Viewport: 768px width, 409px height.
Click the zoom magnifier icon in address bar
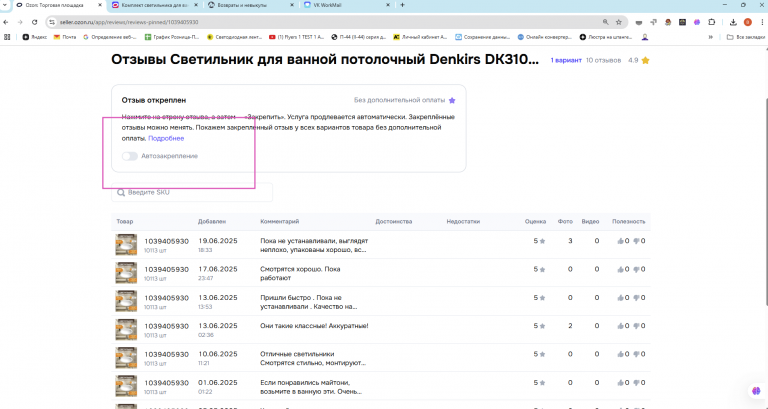[x=606, y=22]
